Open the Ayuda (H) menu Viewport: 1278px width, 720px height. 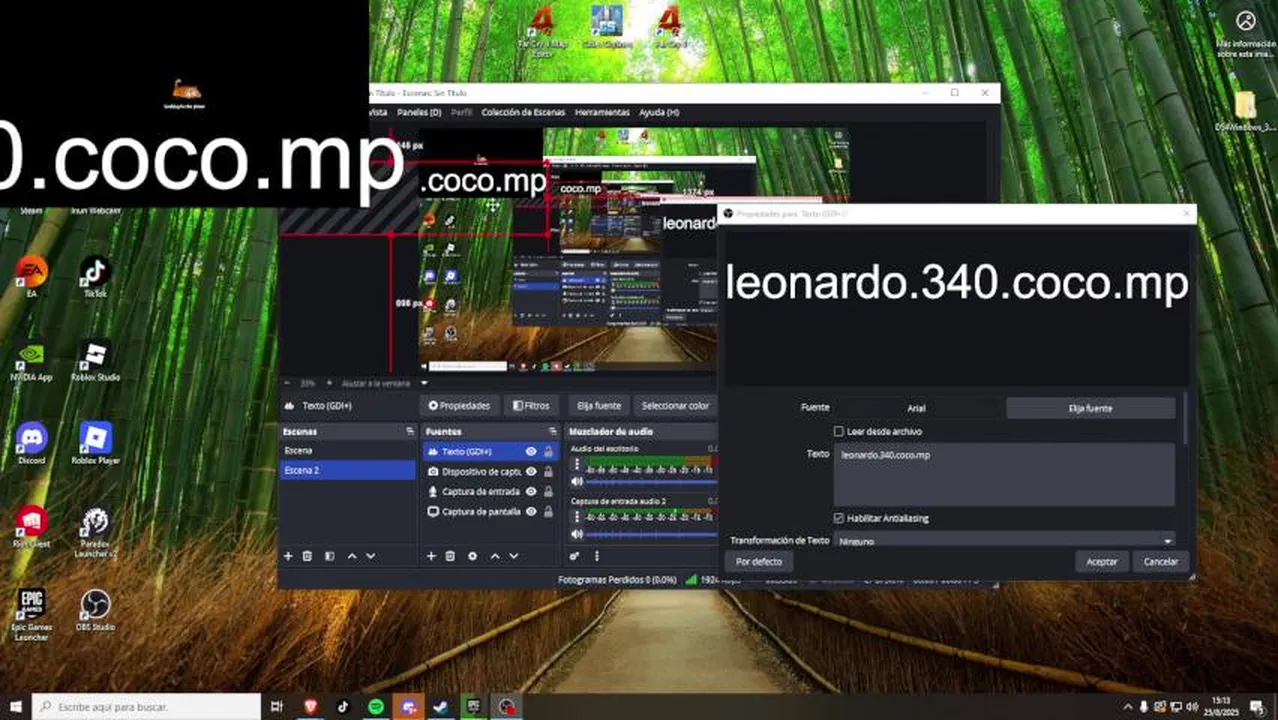coord(659,112)
